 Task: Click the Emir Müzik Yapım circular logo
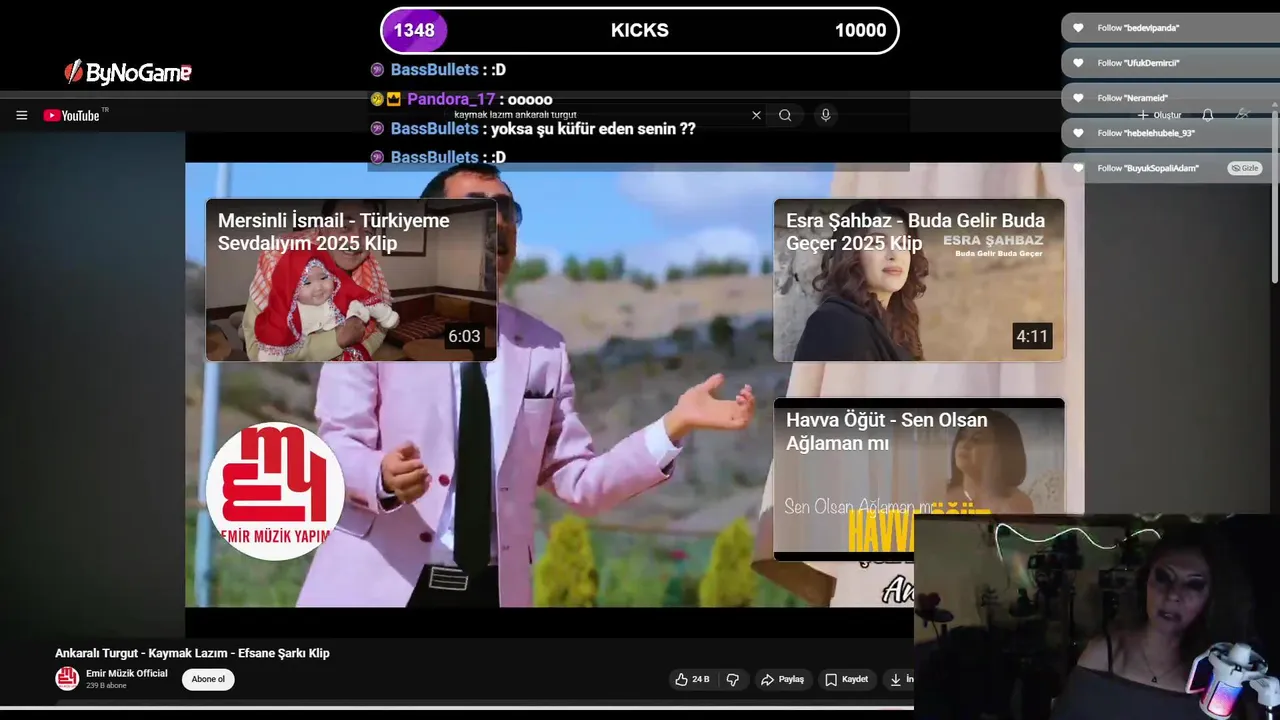pyautogui.click(x=275, y=491)
